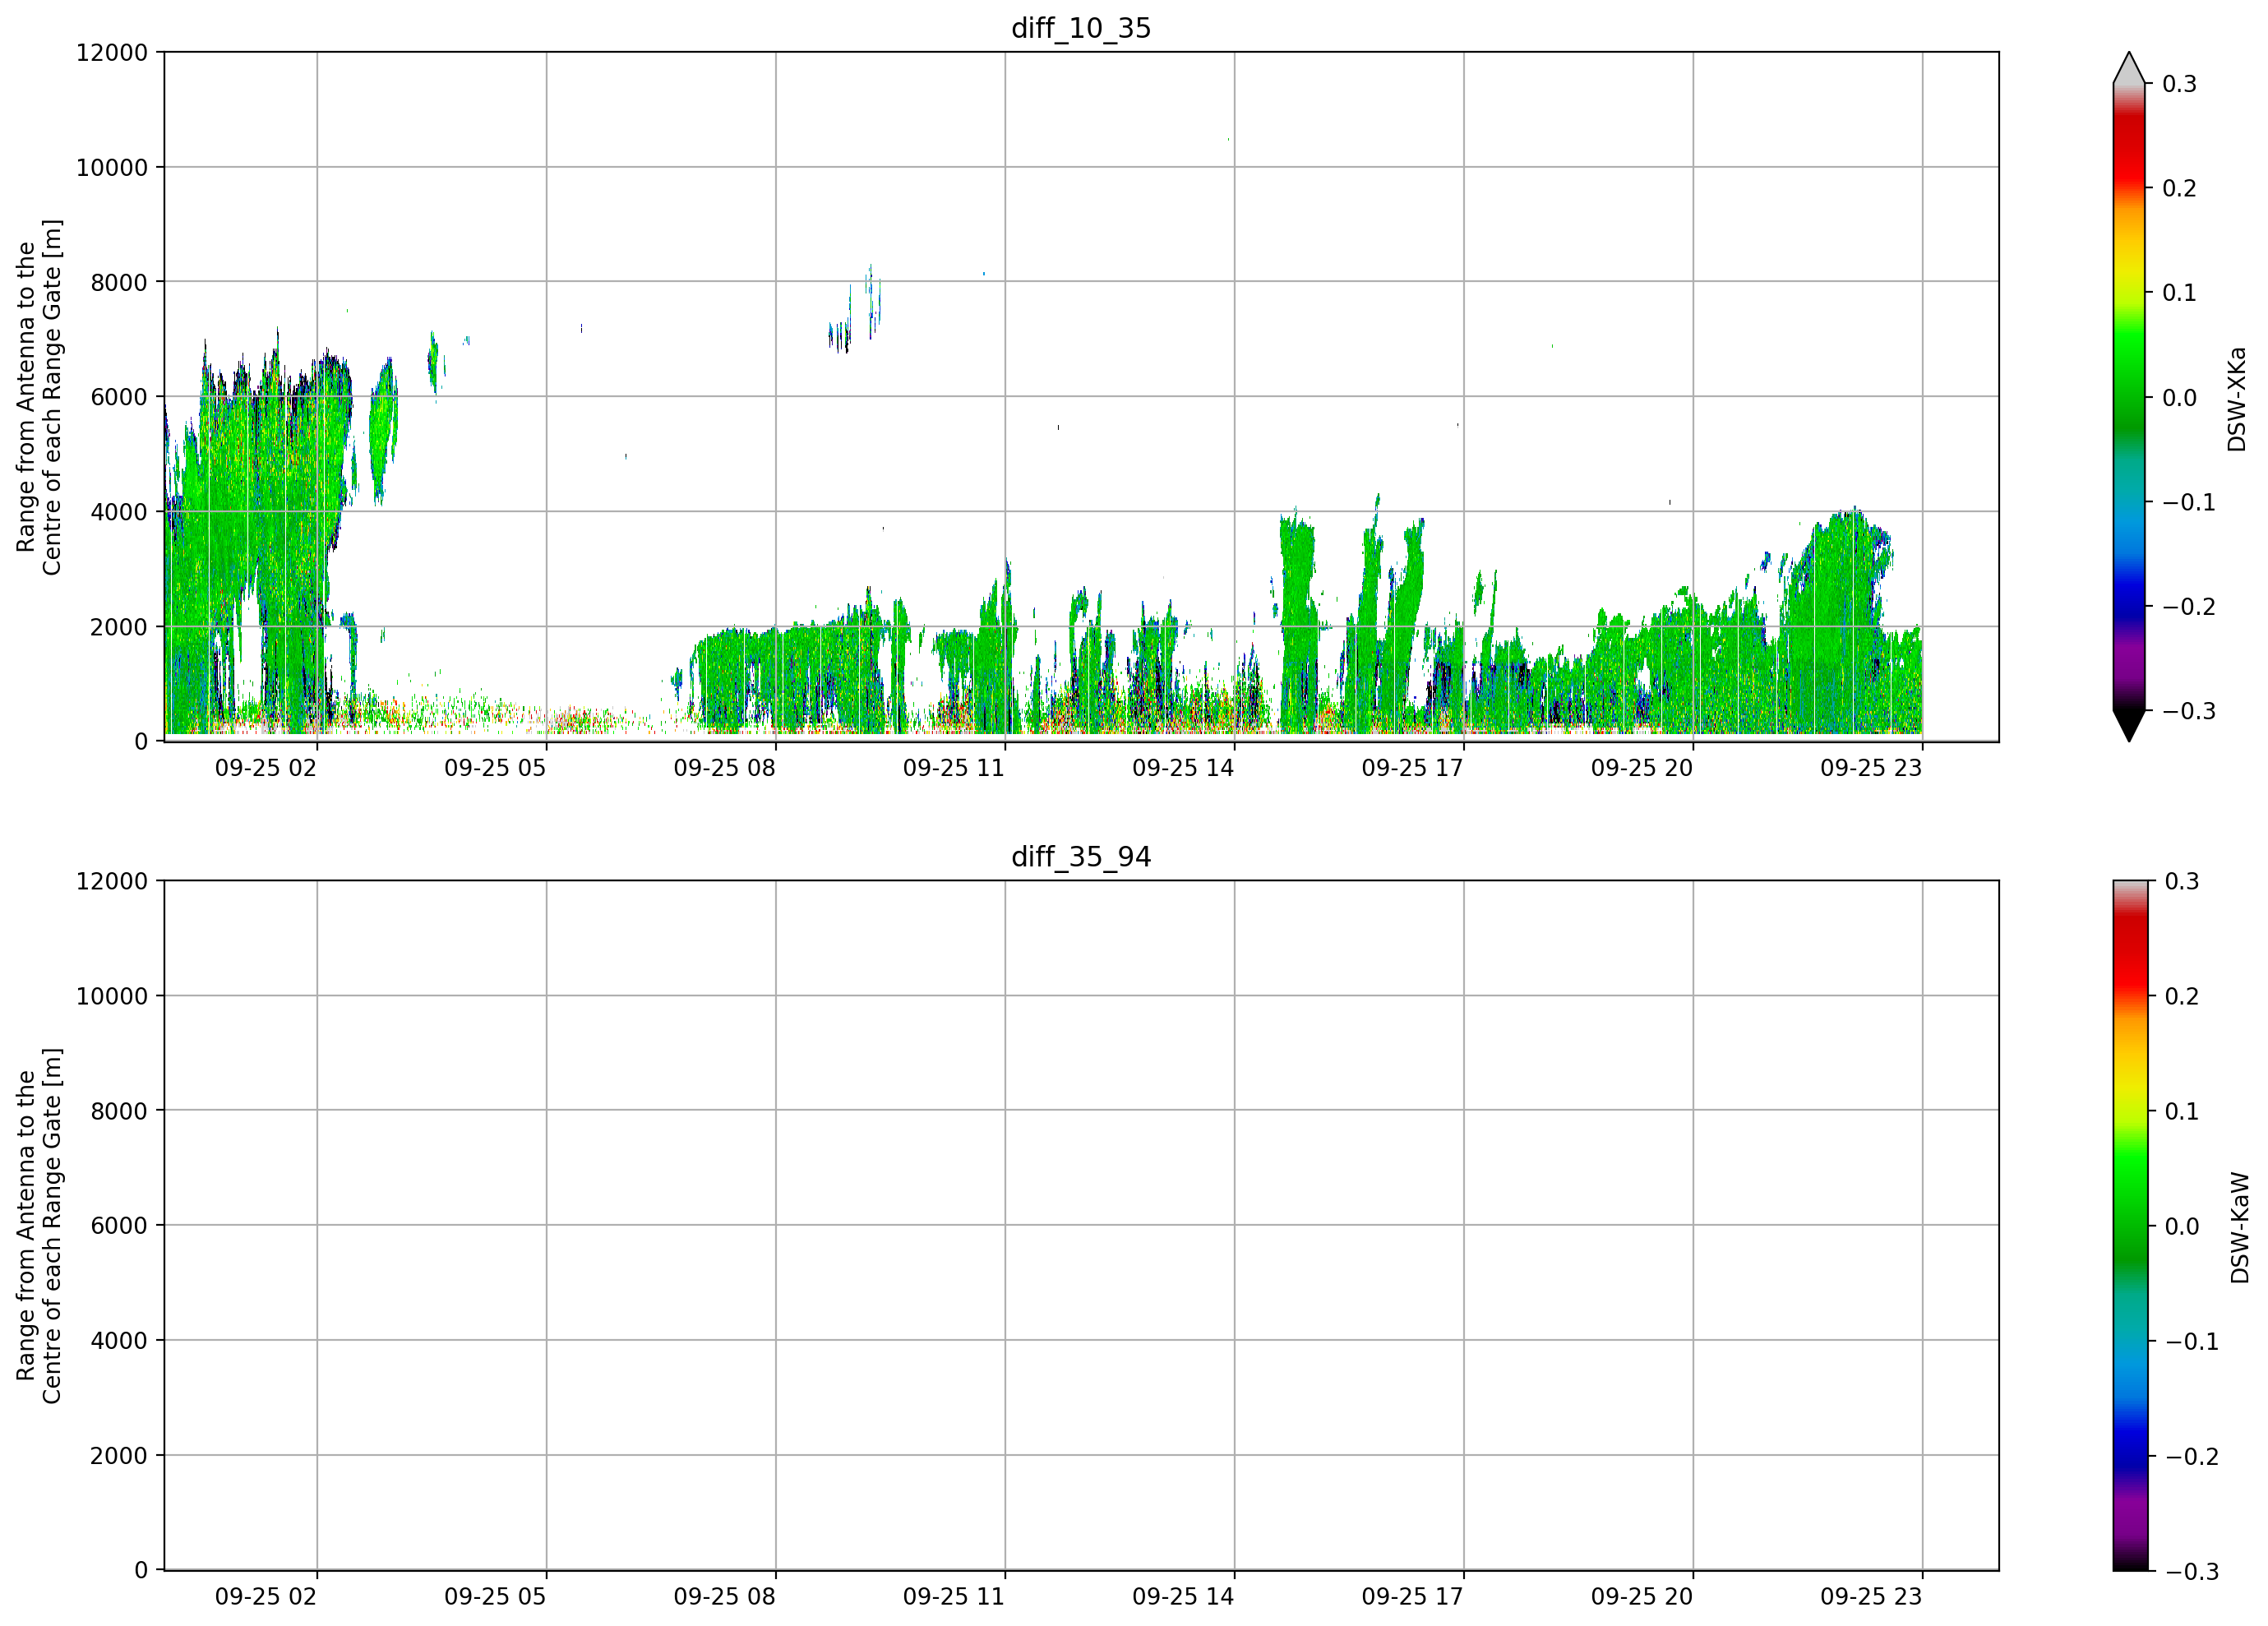Click the empty diff_35_94 plot area
This screenshot has width=2268, height=1626.
click(x=1081, y=1226)
